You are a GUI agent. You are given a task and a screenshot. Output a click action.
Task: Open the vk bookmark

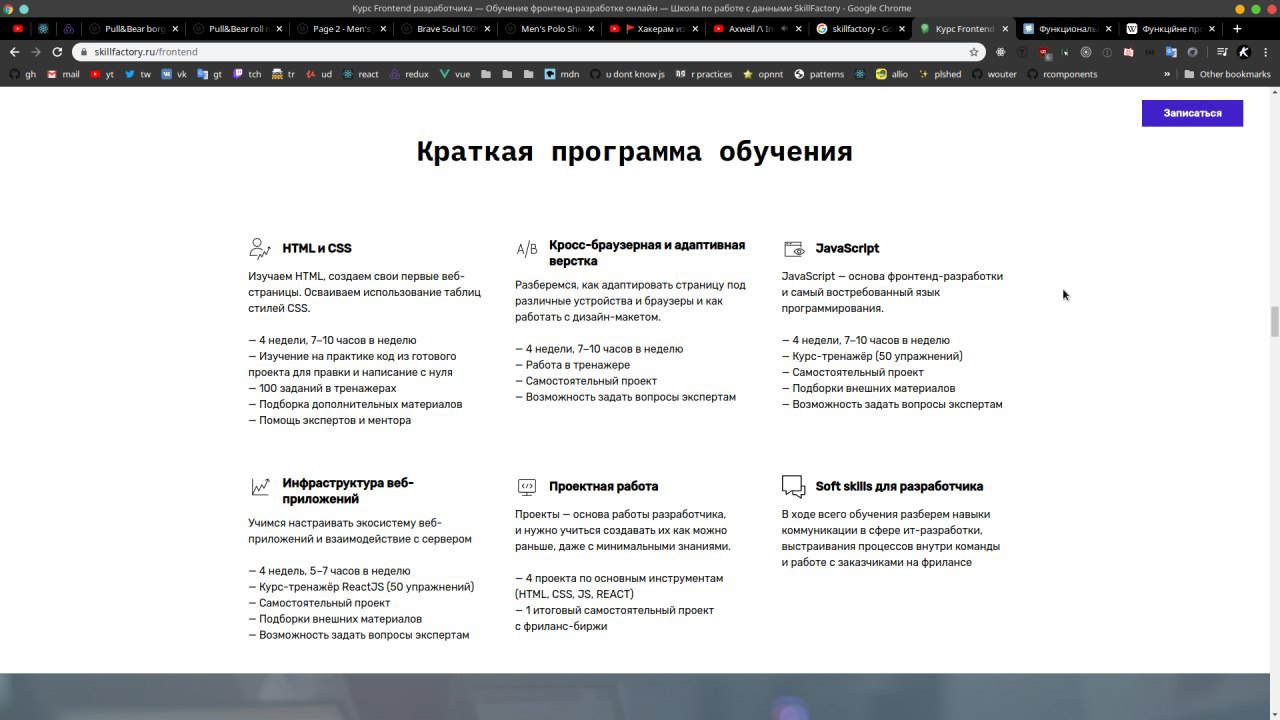(x=174, y=74)
